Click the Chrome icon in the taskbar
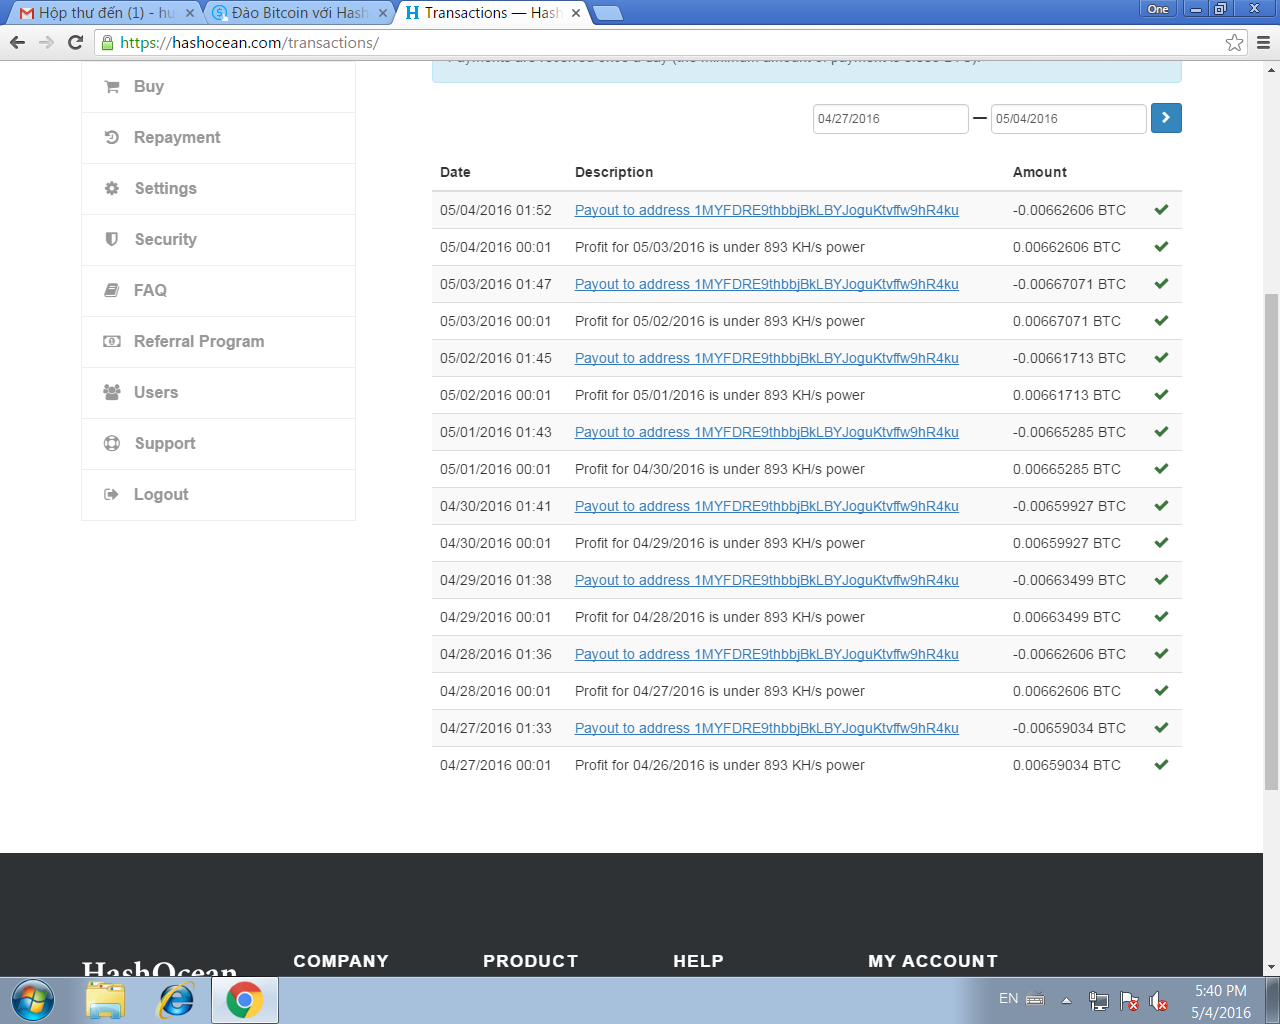 [x=244, y=1000]
